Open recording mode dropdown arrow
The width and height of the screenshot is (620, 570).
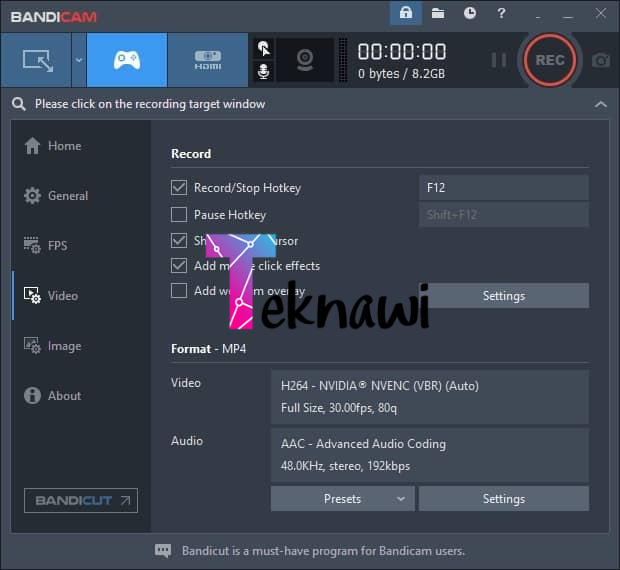click(79, 60)
